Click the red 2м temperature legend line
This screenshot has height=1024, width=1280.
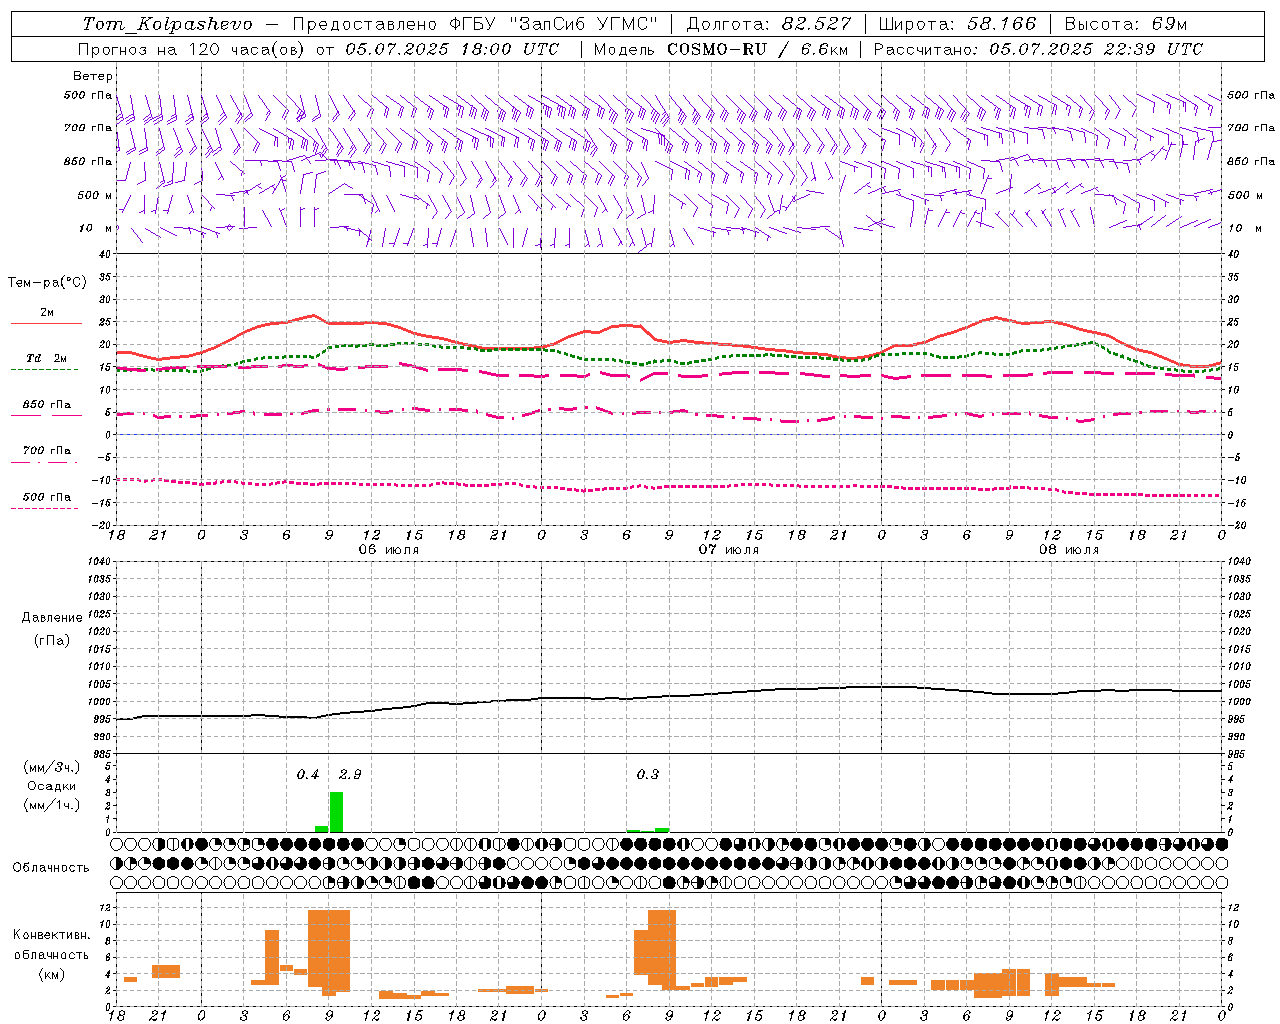point(46,323)
